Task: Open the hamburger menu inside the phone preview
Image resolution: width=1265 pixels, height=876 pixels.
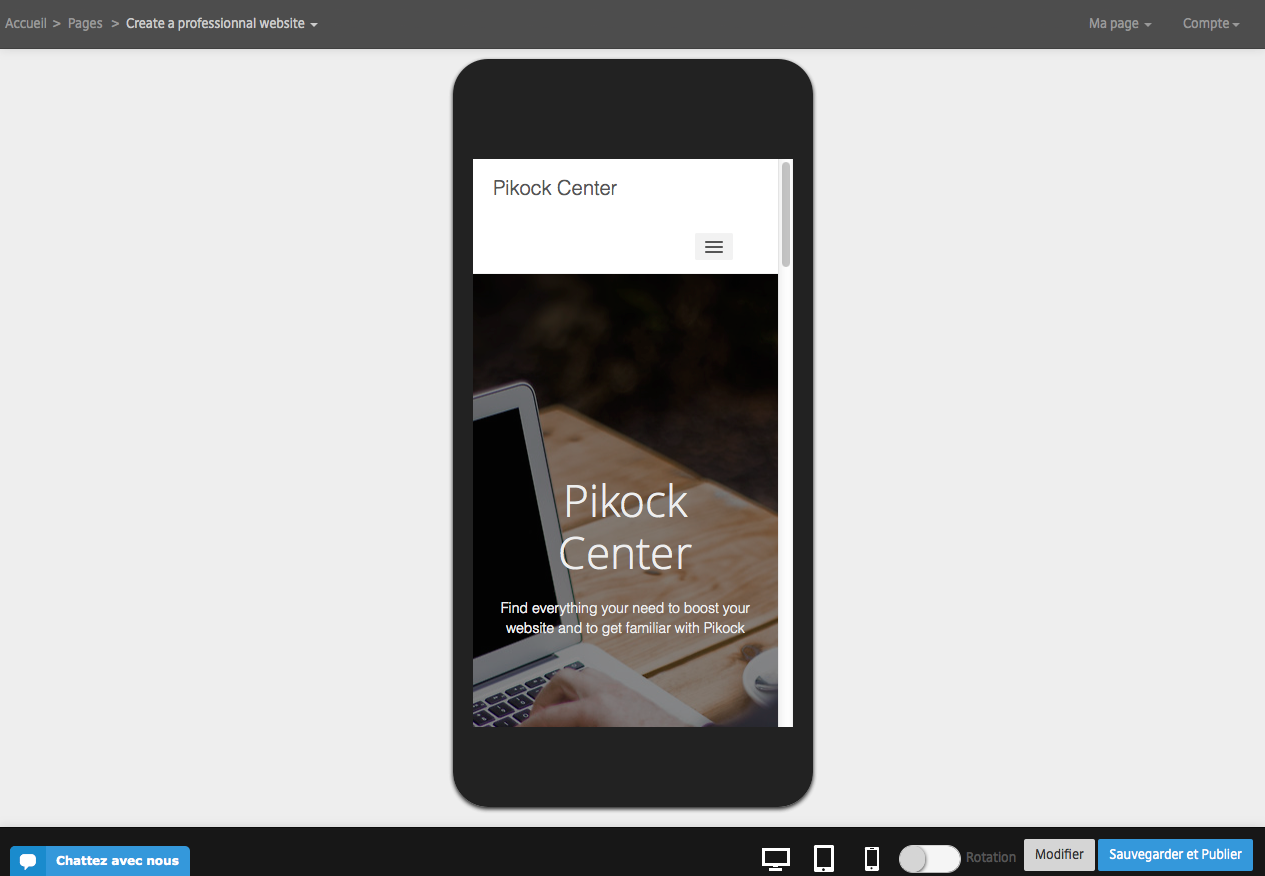Action: (x=713, y=246)
